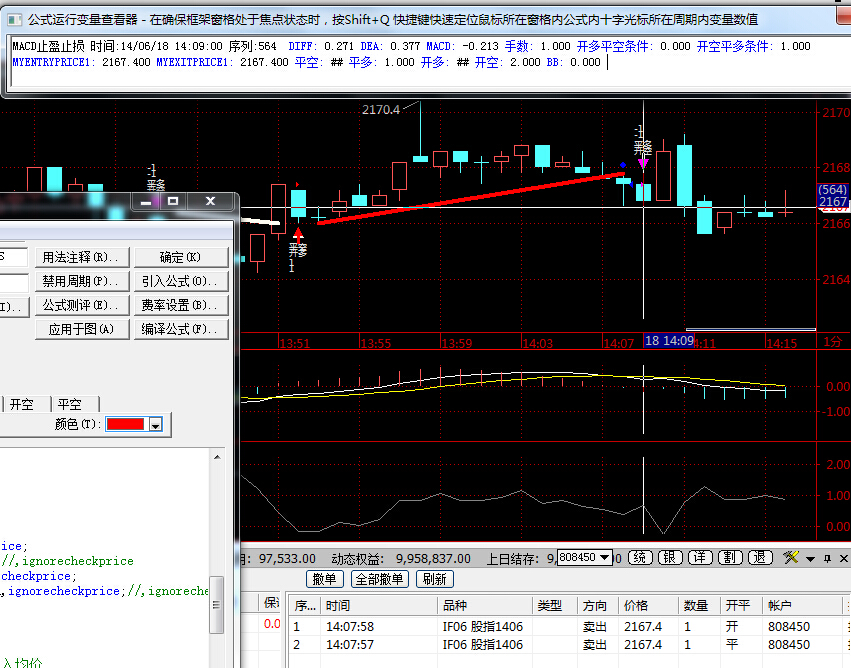Screen dimensions: 851x668
Task: Click the MYENTRYPRICE1 value in variable viewer
Action: 126,62
